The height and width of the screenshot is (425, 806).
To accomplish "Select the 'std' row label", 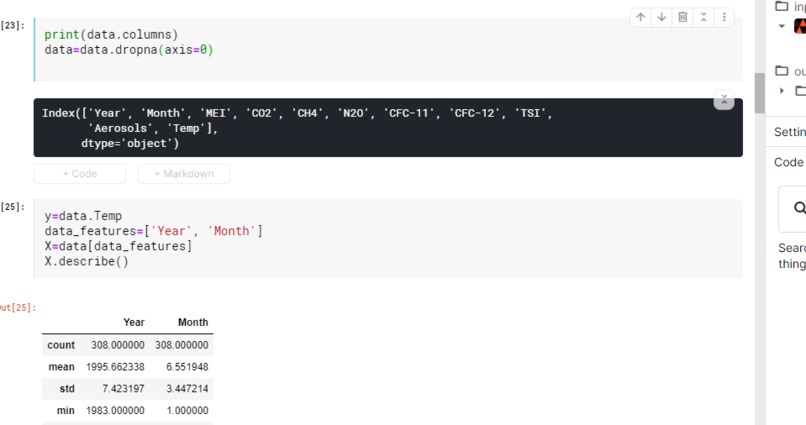I will click(67, 389).
